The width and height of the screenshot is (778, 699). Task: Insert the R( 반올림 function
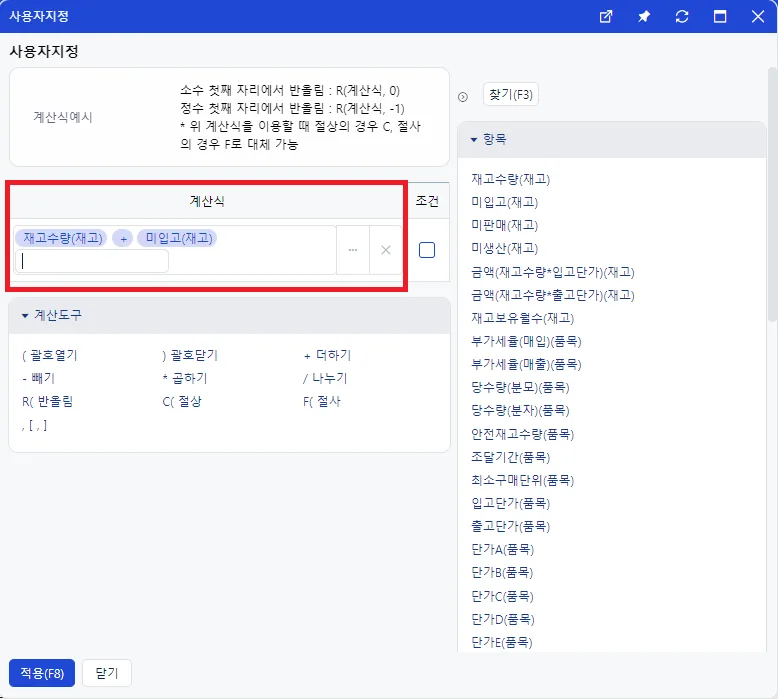click(48, 401)
